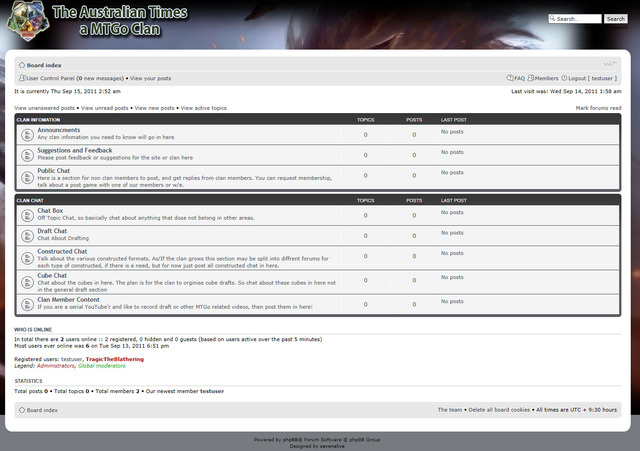Click the change font size icon
This screenshot has height=451, width=640.
coord(610,64)
